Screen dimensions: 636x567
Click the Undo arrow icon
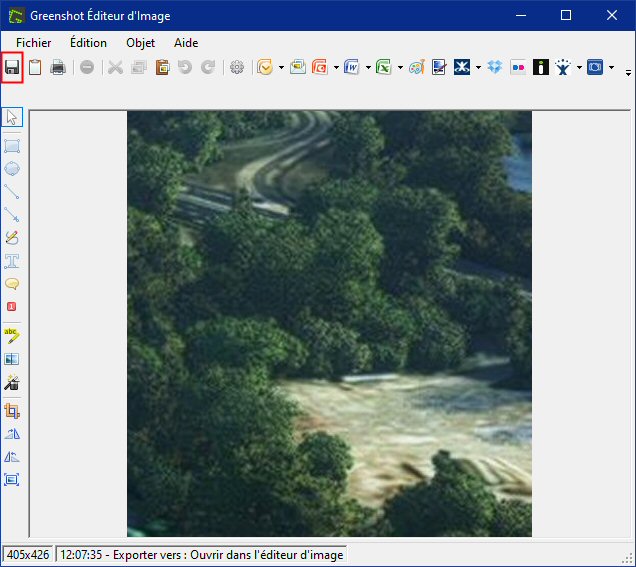[x=185, y=67]
